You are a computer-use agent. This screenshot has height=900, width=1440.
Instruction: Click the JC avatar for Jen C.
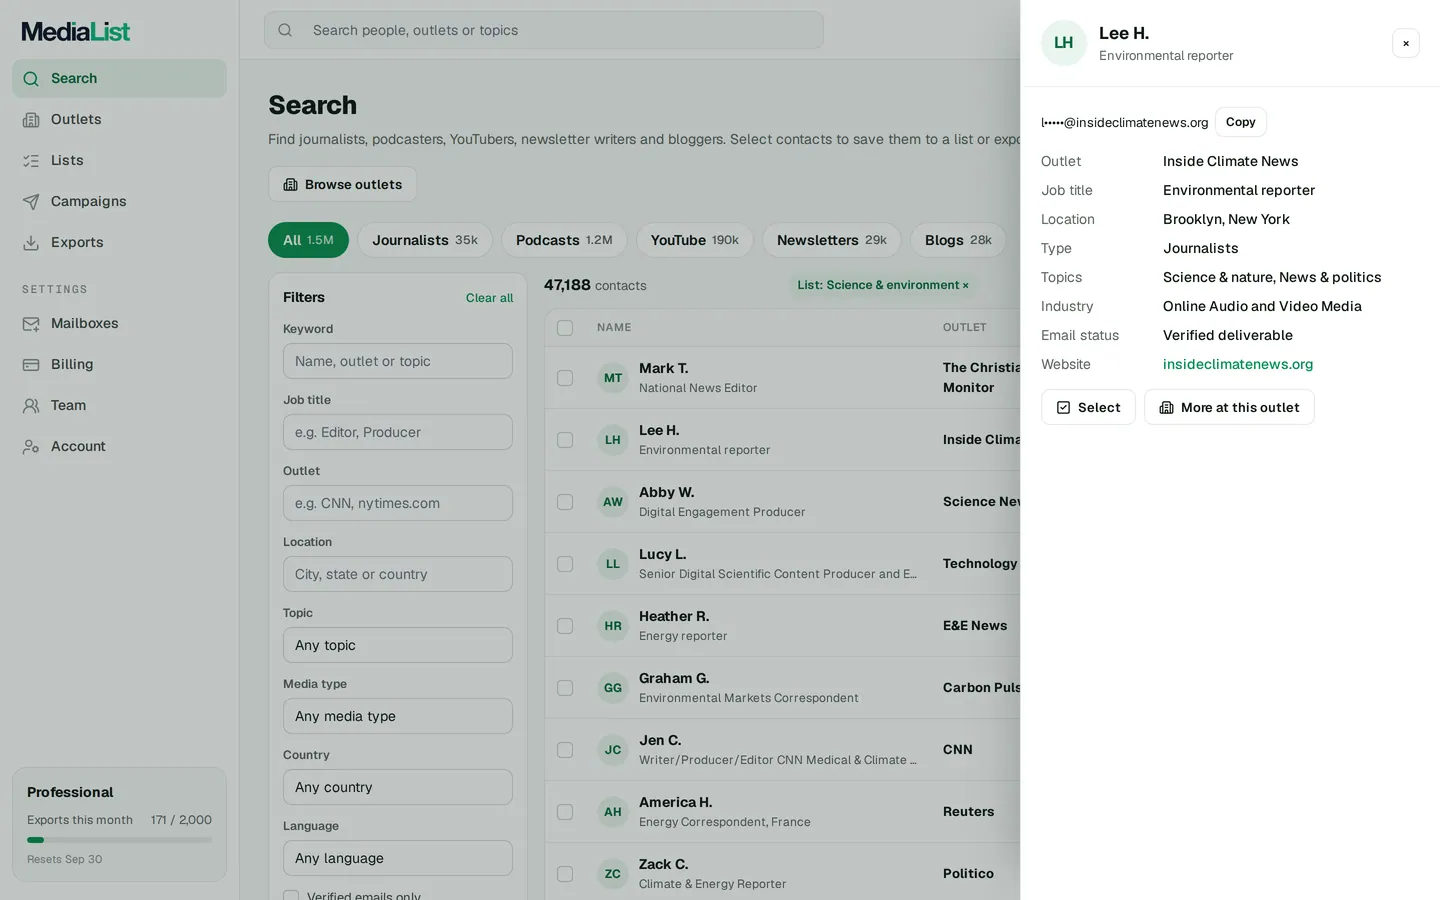pyautogui.click(x=613, y=750)
